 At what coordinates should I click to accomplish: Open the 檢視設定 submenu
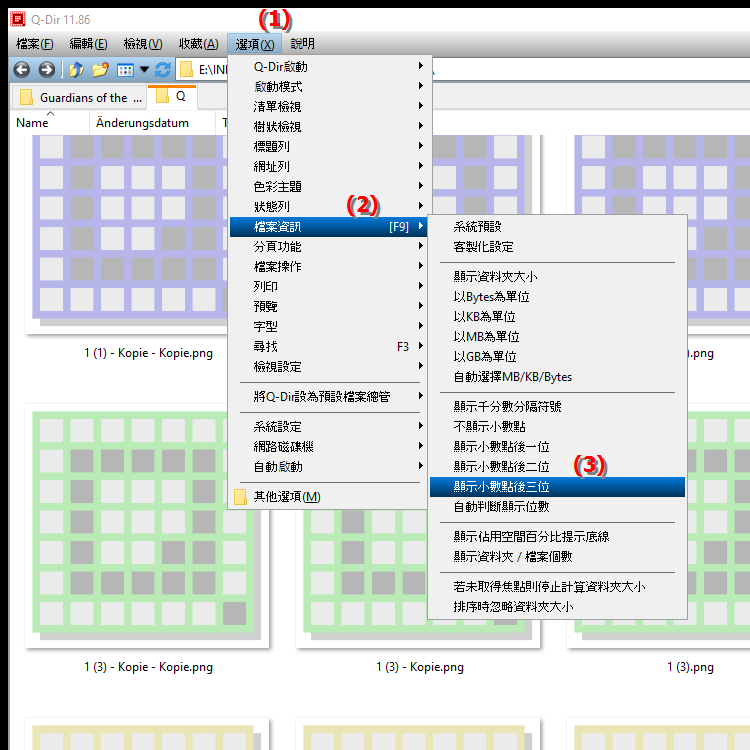tap(330, 366)
